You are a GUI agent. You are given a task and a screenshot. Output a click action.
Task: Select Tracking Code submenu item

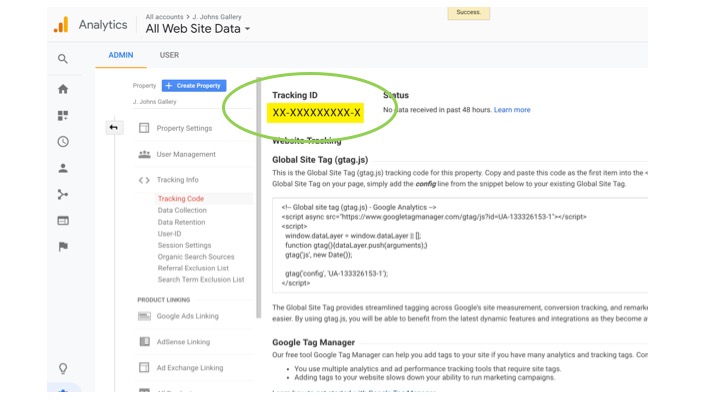[180, 198]
